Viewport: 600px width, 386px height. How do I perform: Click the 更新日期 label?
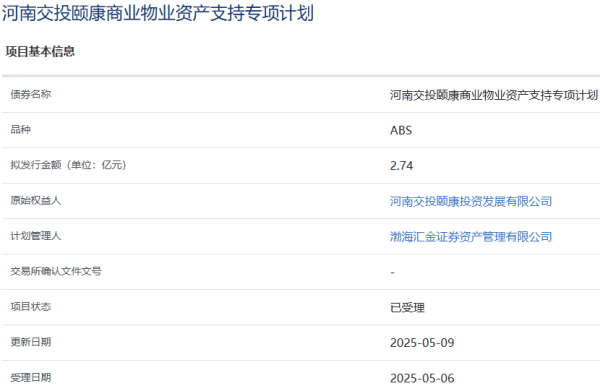(x=31, y=342)
